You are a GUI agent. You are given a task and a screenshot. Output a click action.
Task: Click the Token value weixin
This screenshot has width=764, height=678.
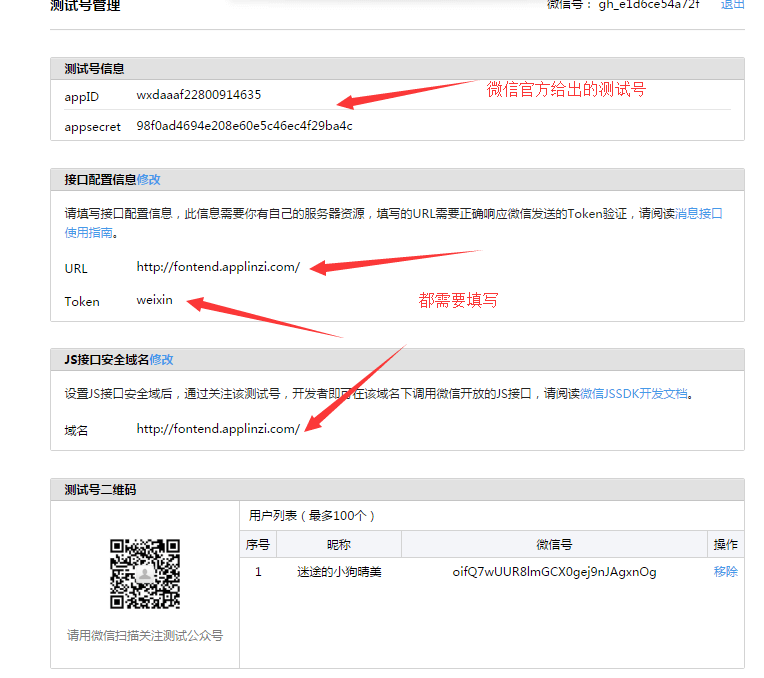tap(154, 300)
